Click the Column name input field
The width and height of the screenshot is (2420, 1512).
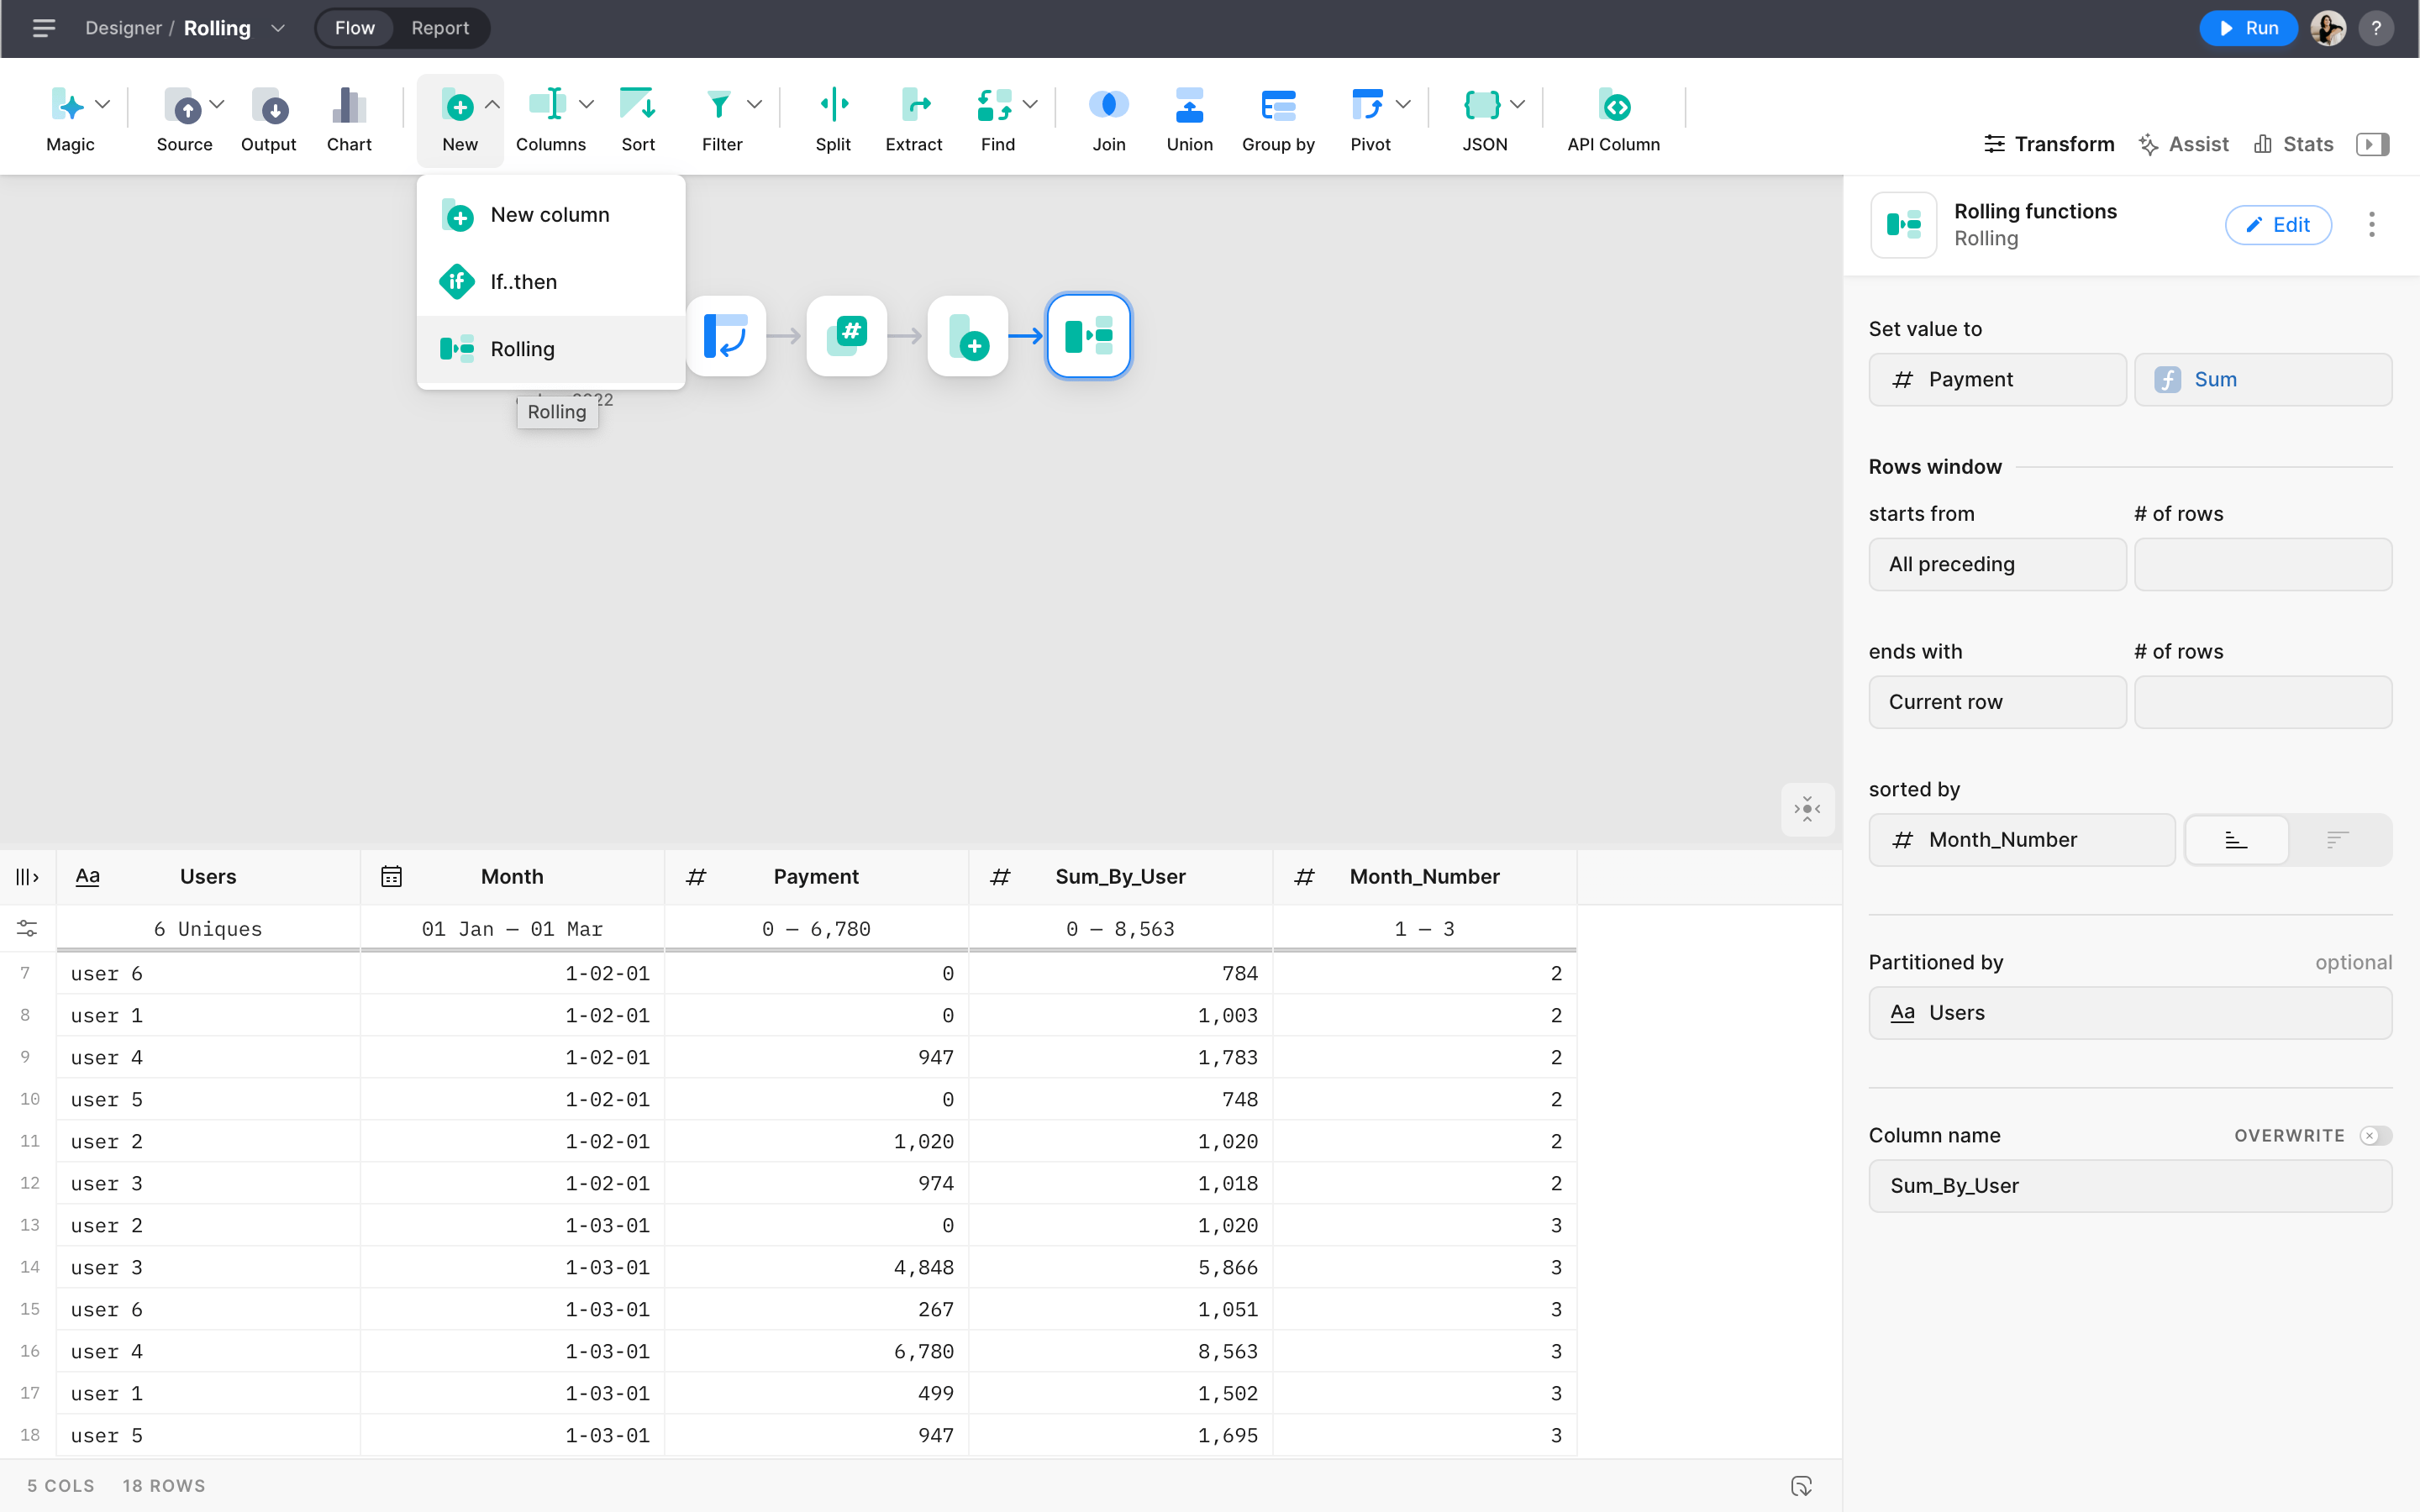pyautogui.click(x=2129, y=1186)
